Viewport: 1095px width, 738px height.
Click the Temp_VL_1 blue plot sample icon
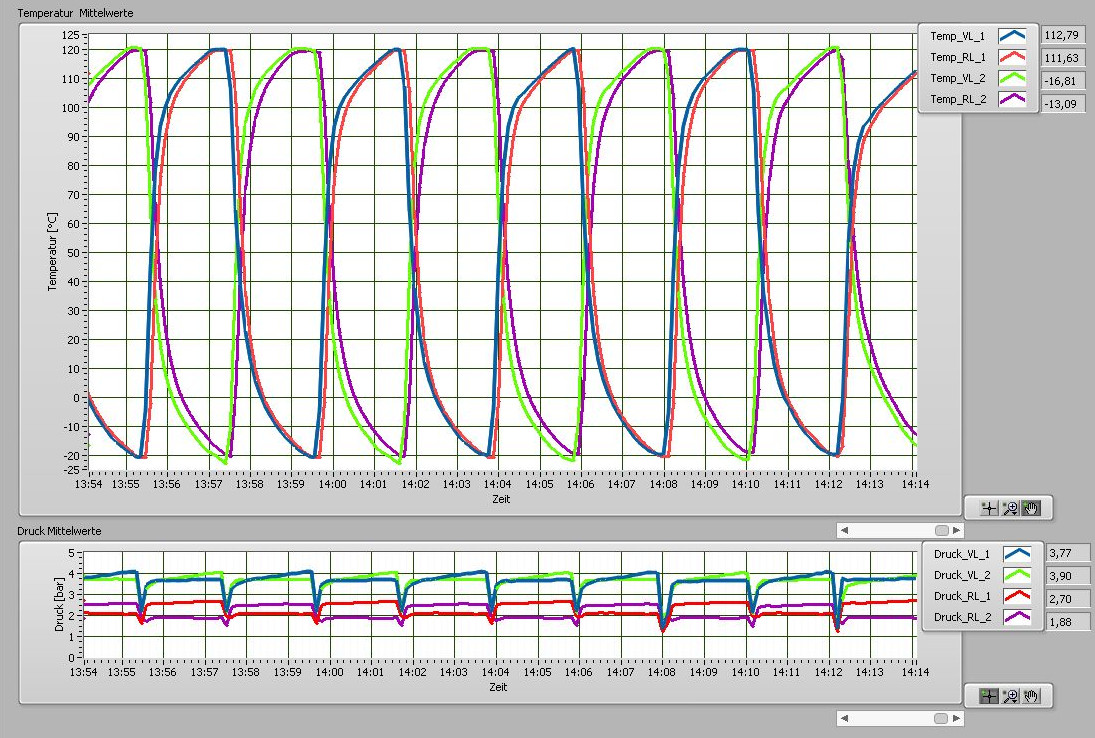[1013, 36]
